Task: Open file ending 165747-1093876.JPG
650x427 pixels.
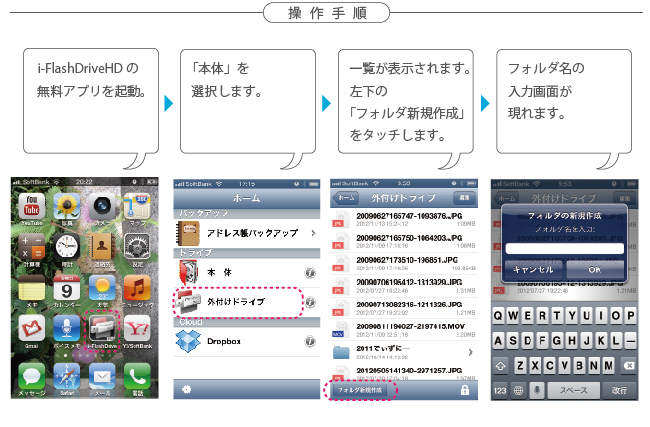Action: click(x=404, y=219)
